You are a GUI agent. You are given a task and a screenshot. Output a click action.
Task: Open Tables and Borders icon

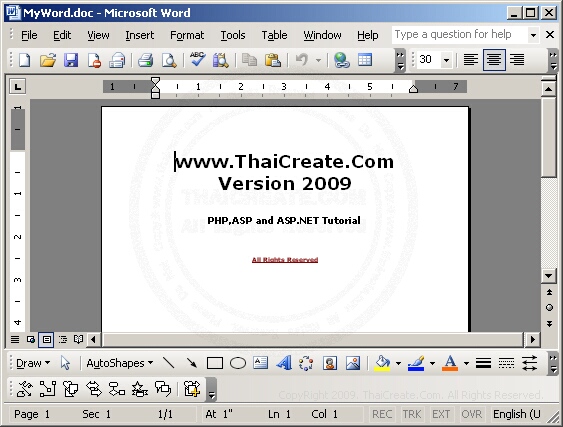coord(365,60)
